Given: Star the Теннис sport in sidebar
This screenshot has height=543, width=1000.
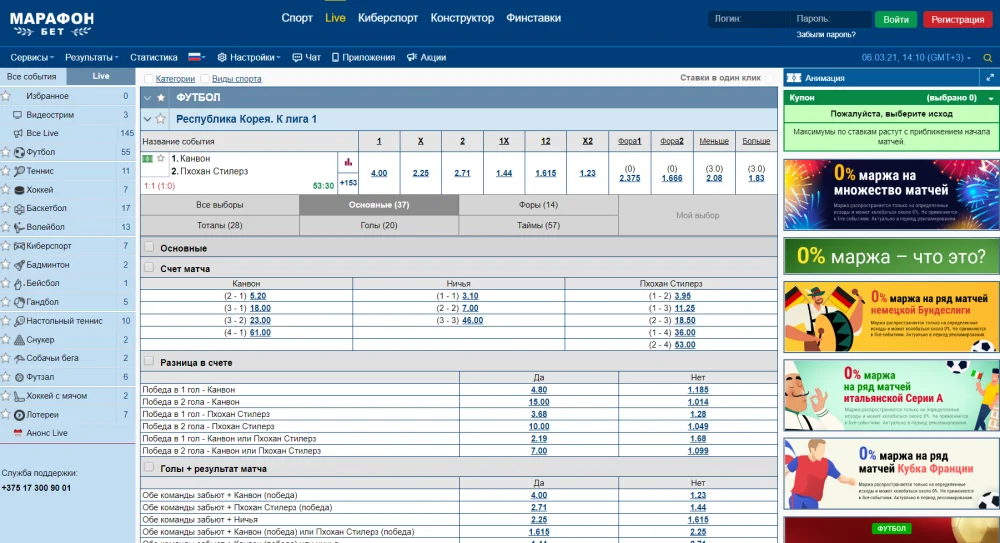Looking at the screenshot, I should pos(6,171).
